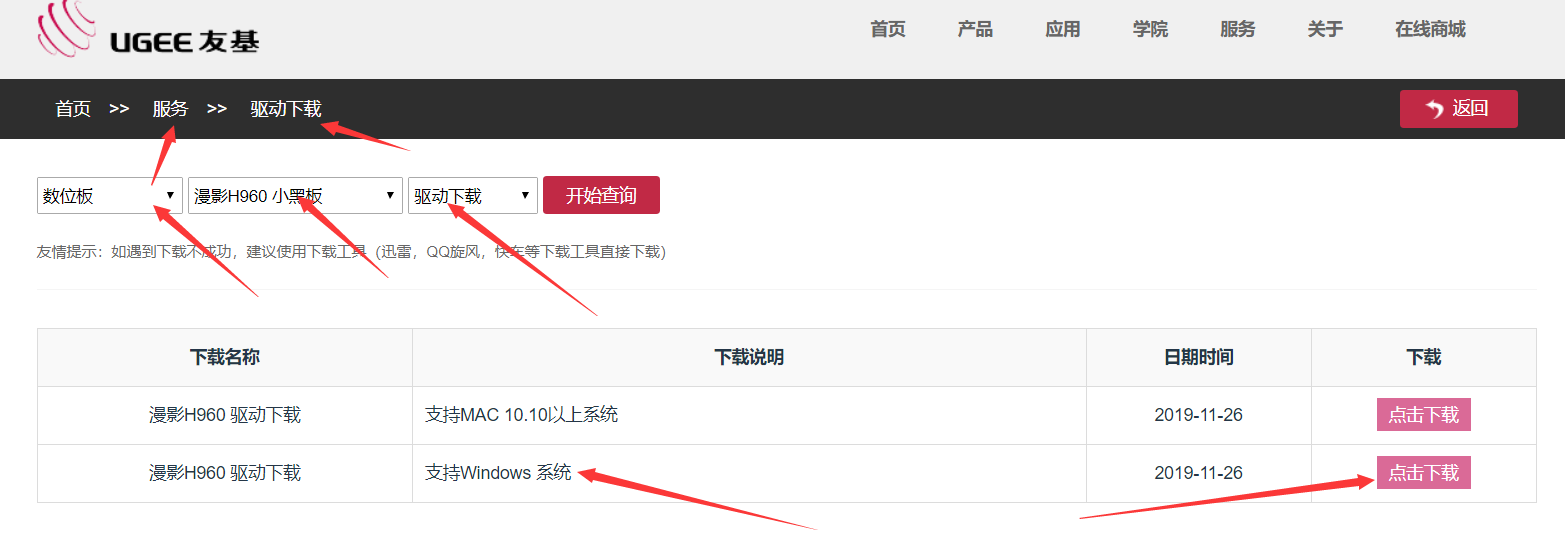
Task: Click the 下载 column header
Action: (1424, 357)
